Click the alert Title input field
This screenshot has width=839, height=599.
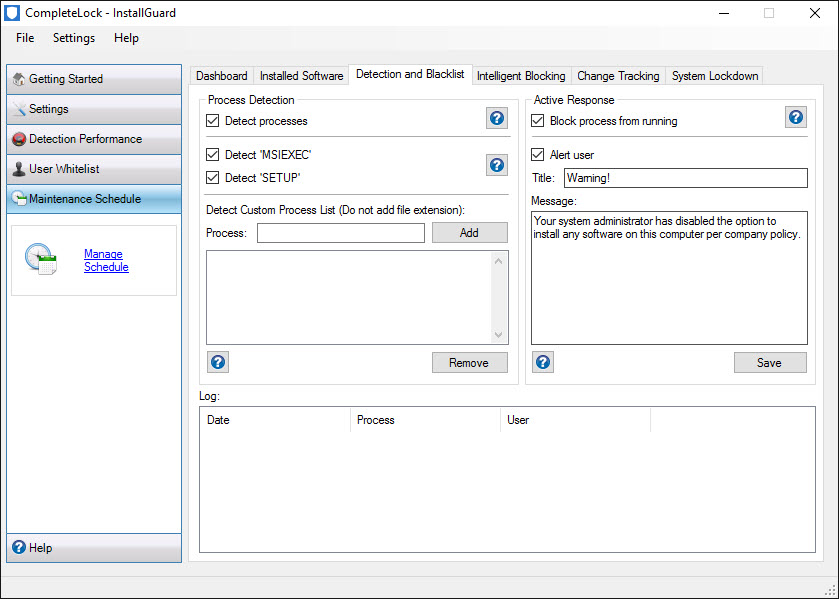(685, 178)
